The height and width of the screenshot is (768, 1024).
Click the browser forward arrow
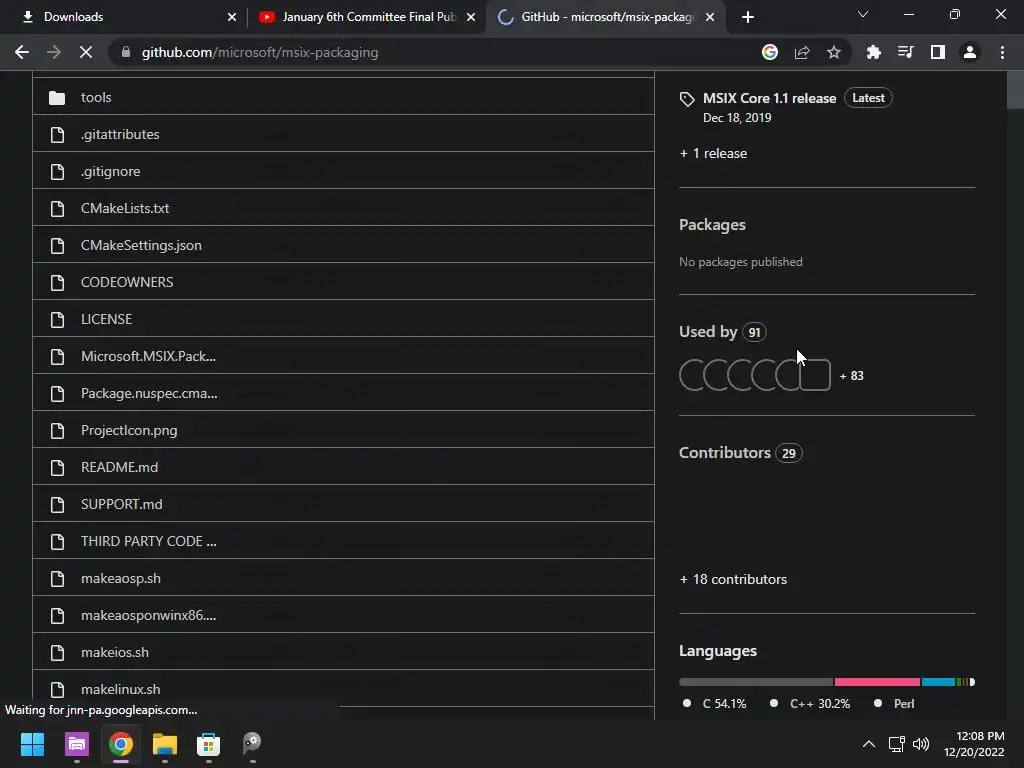pos(54,52)
